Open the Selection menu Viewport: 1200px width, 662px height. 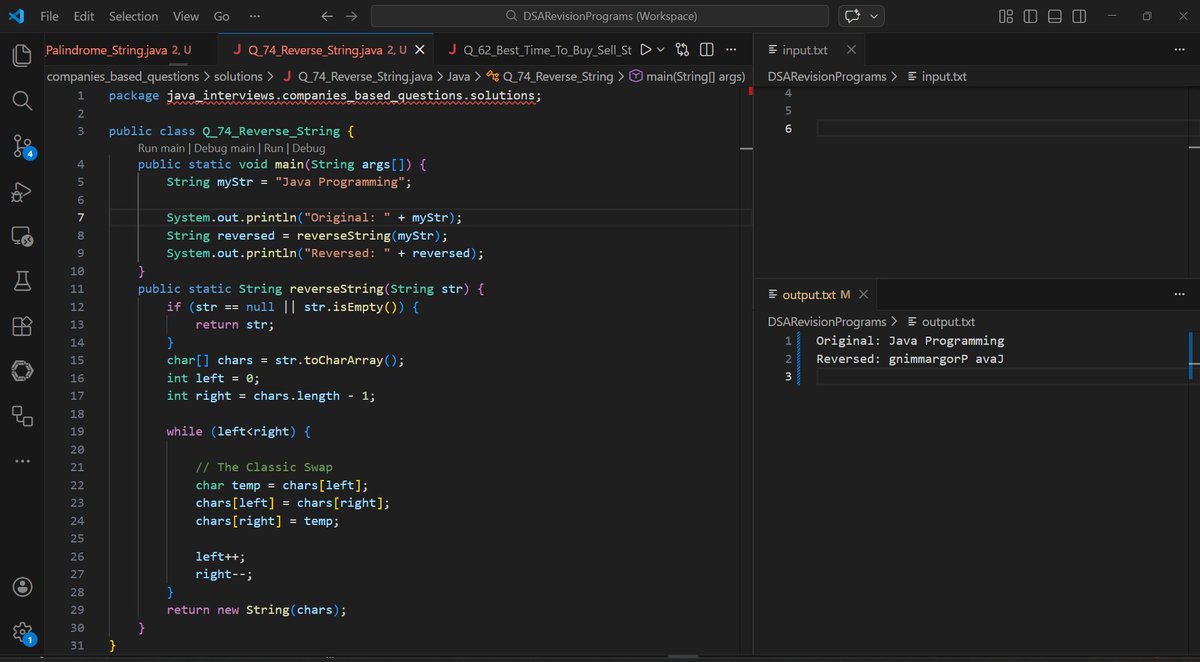133,16
